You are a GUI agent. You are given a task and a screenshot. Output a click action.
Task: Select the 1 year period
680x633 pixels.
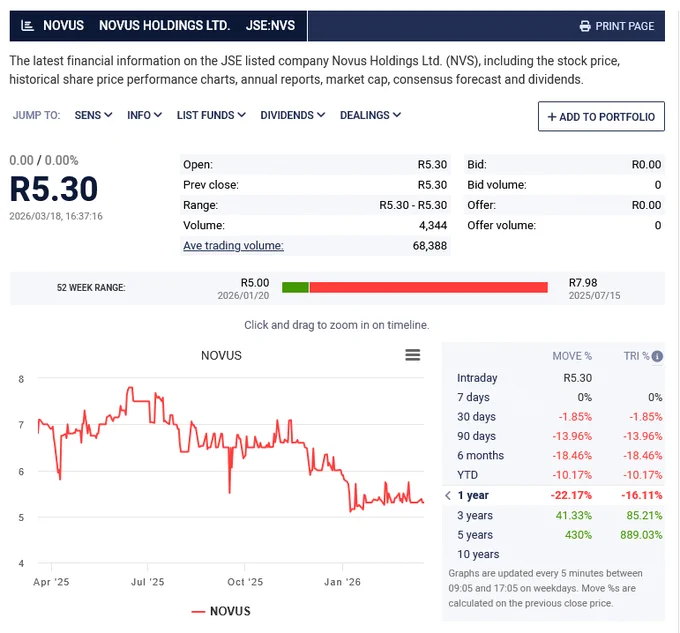tap(553, 495)
